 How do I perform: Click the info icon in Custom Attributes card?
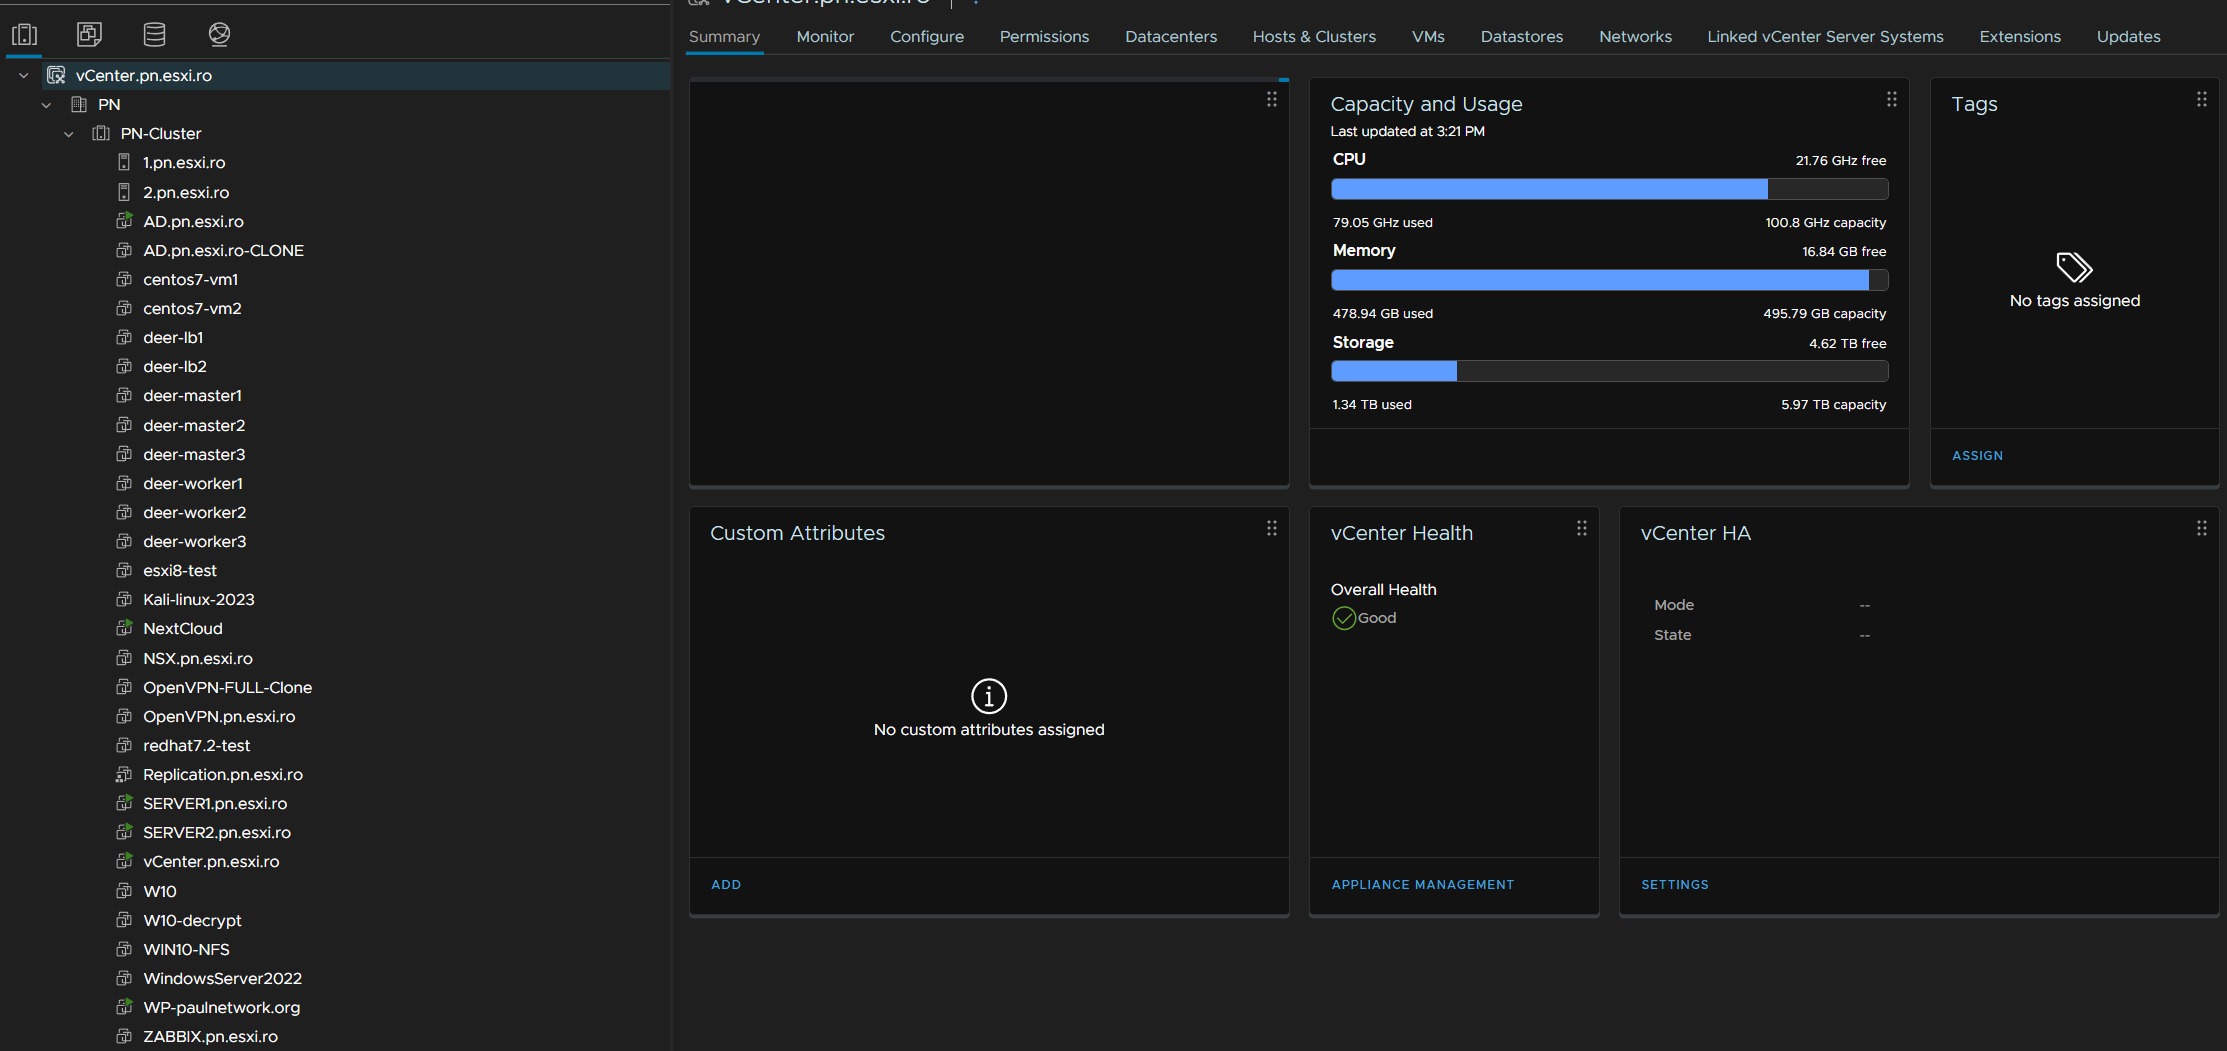tap(989, 696)
